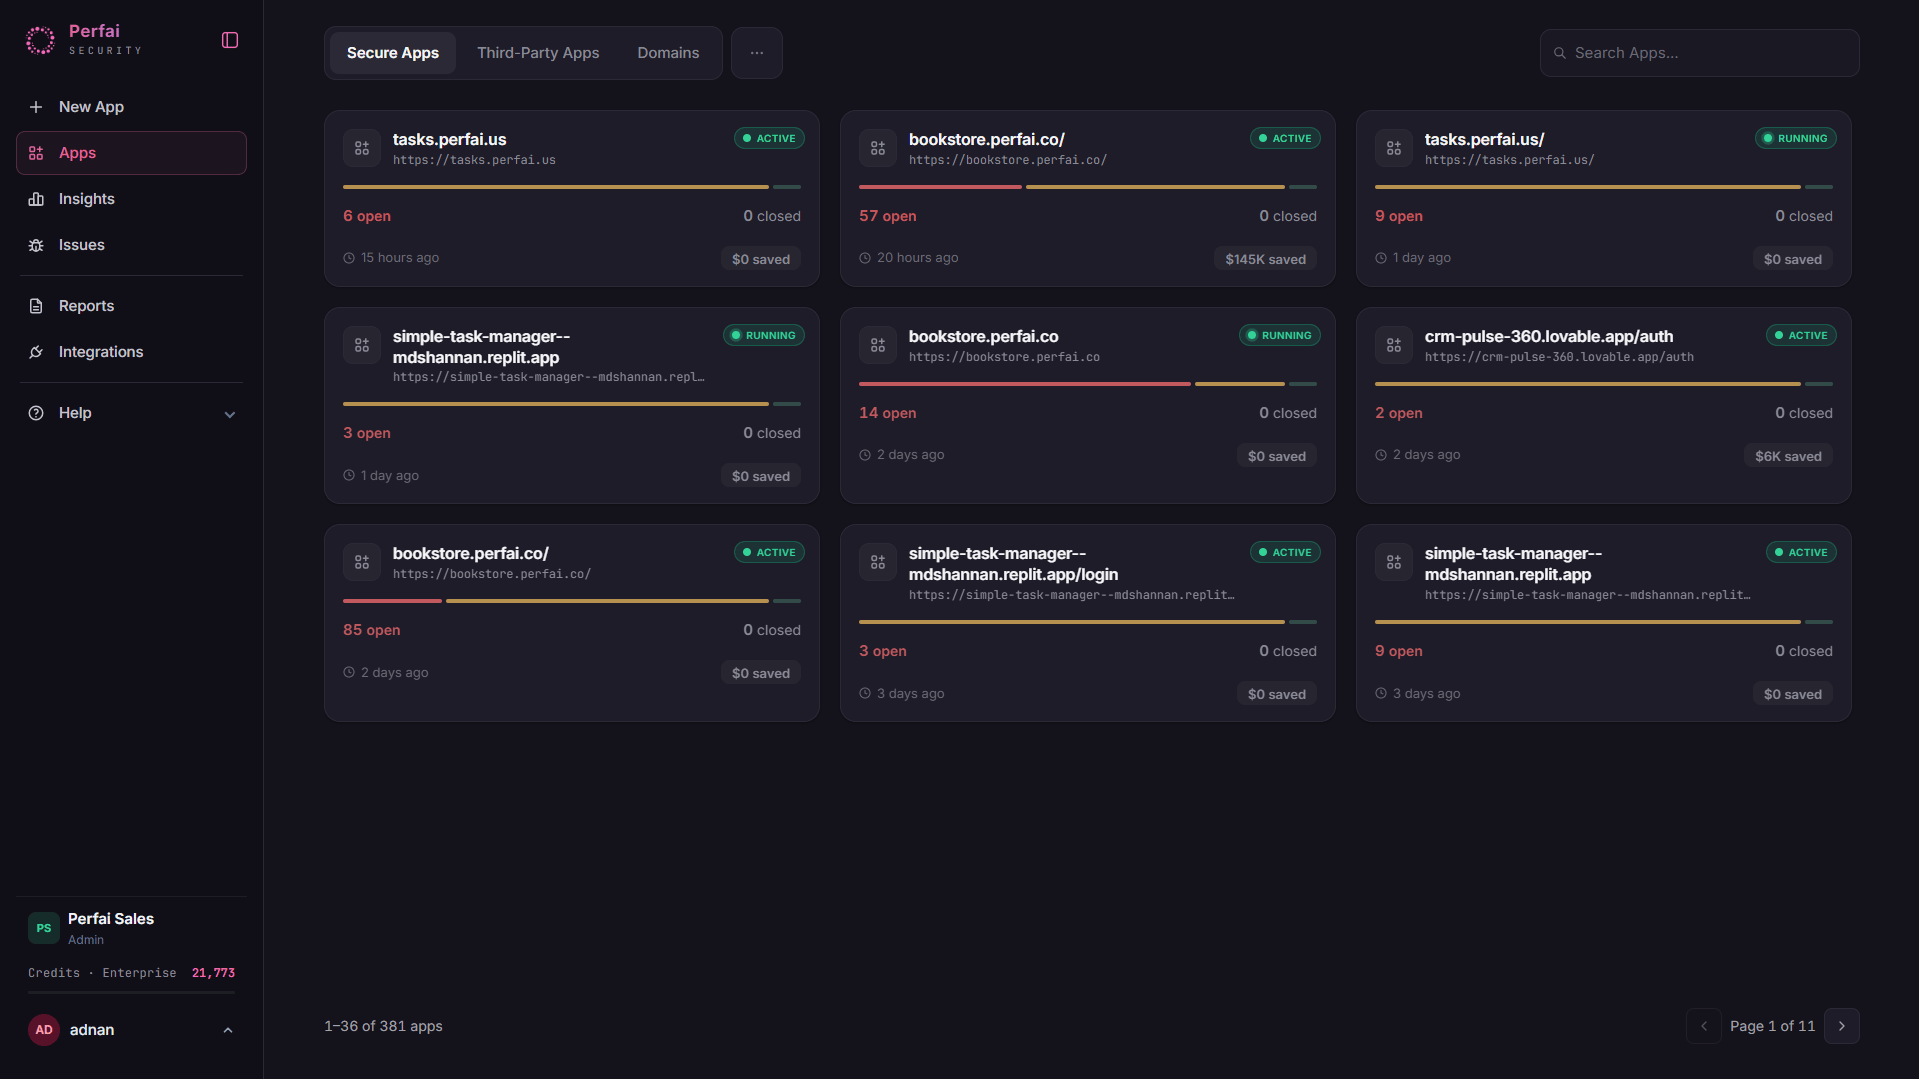Switch to the Third-Party Apps tab
This screenshot has width=1919, height=1079.
[x=538, y=53]
